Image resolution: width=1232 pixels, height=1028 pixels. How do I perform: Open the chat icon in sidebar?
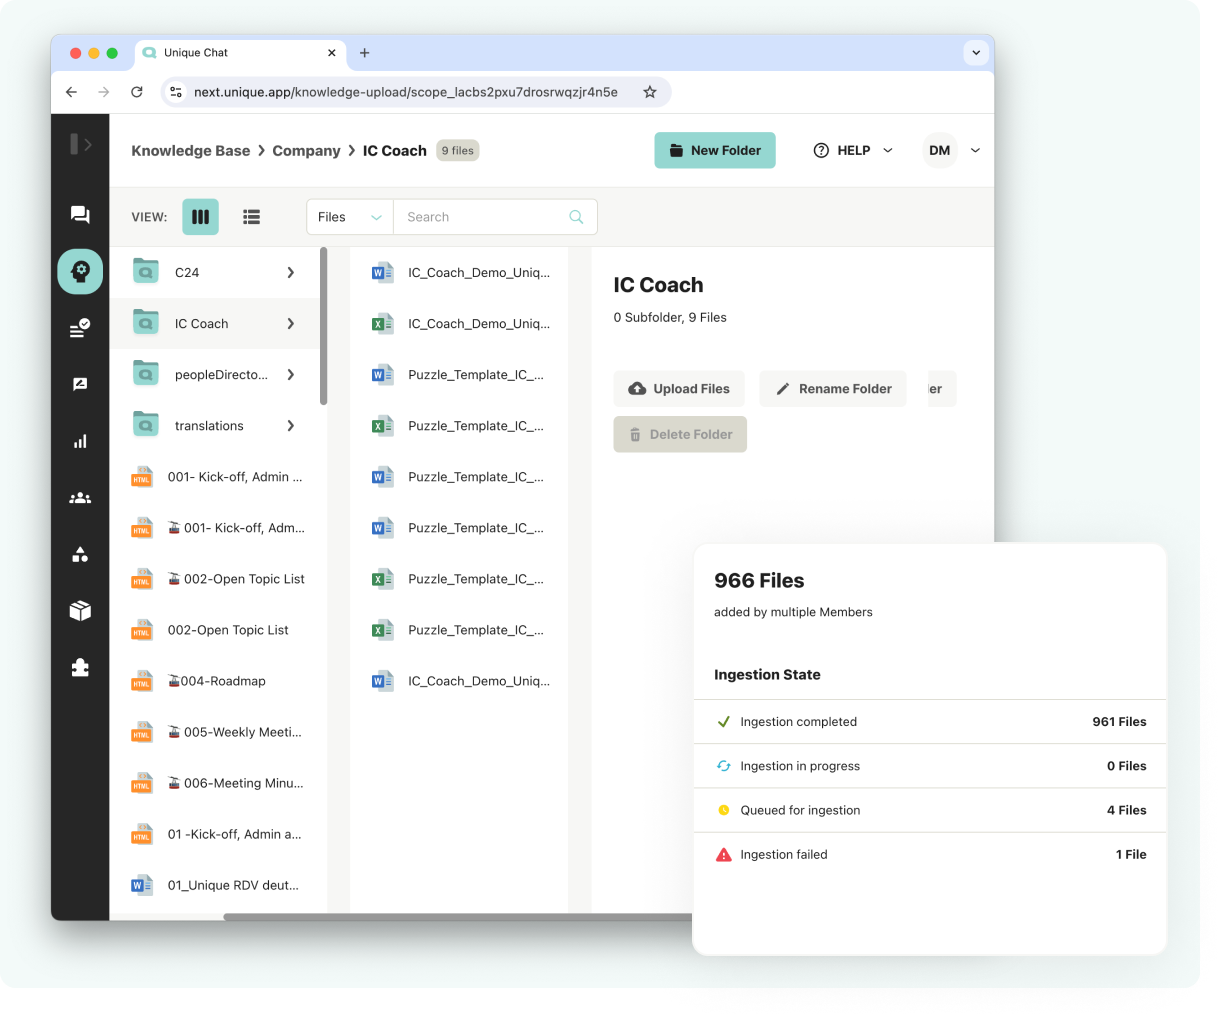point(80,215)
